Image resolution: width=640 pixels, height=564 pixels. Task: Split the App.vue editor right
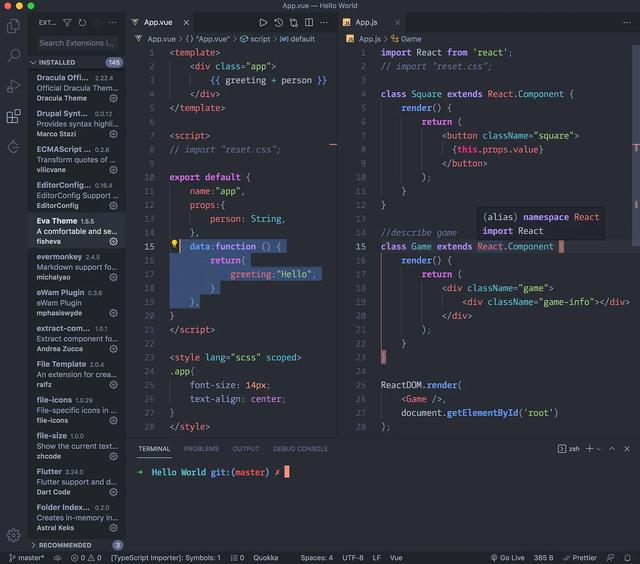pos(309,22)
